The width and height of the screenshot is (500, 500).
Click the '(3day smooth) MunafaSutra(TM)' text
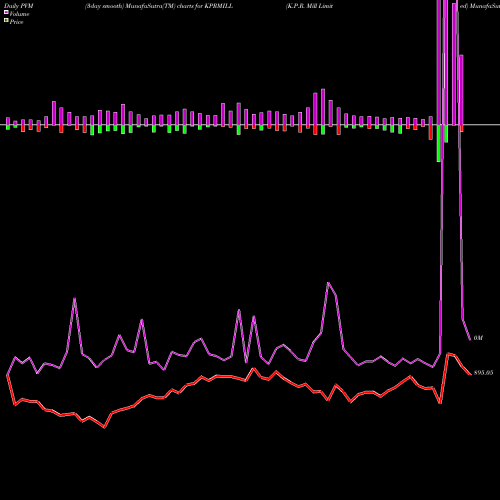130,6
